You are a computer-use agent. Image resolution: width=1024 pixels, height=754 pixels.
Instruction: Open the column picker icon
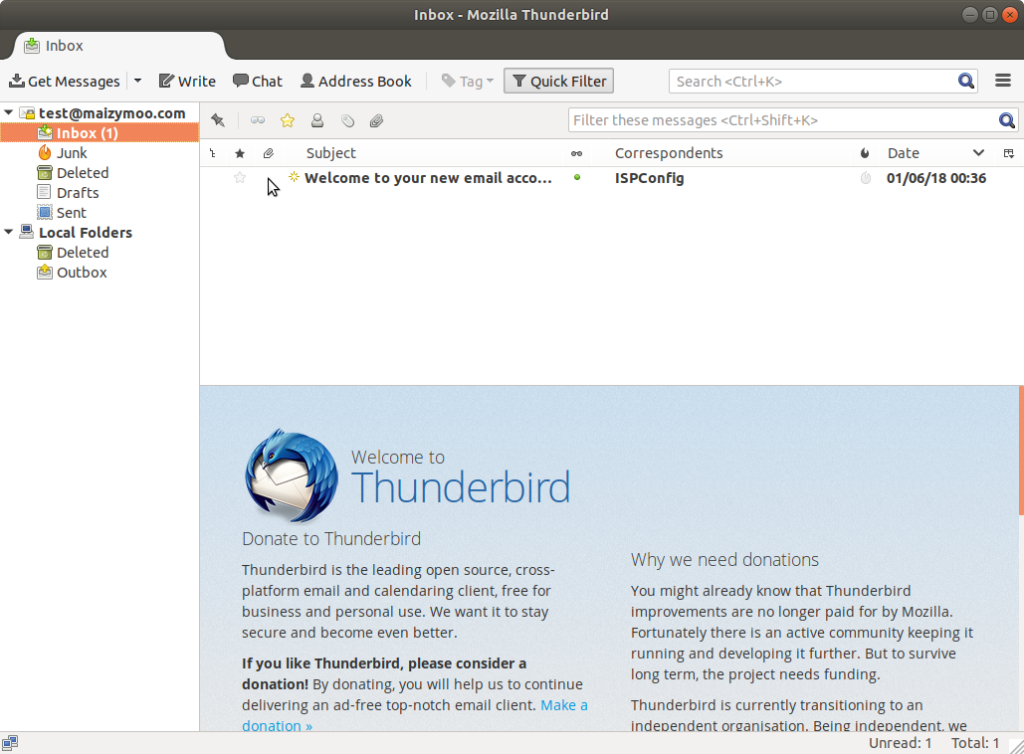1008,153
